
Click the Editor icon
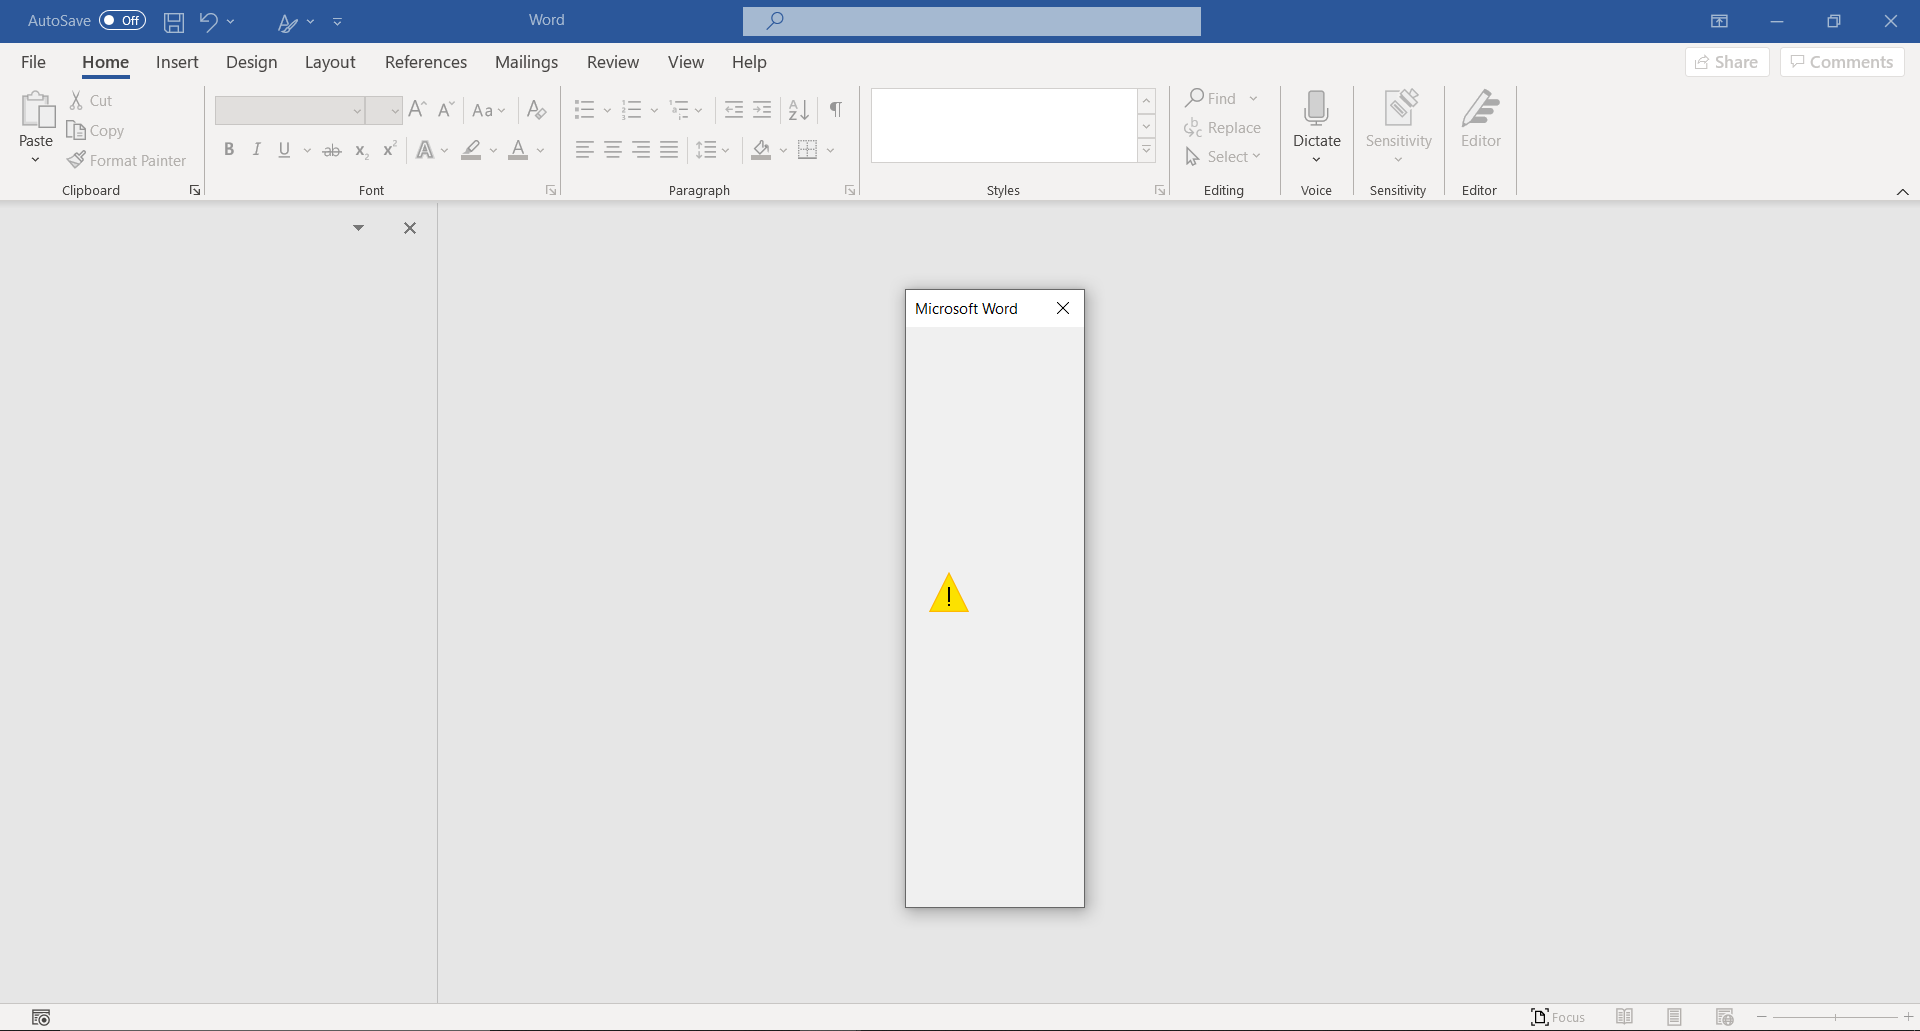click(1481, 108)
